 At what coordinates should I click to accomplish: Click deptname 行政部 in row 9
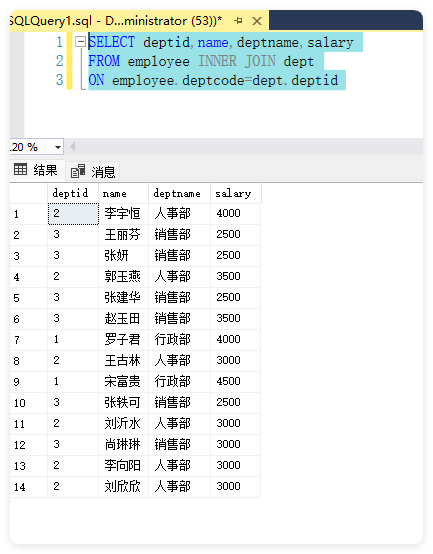tap(179, 382)
